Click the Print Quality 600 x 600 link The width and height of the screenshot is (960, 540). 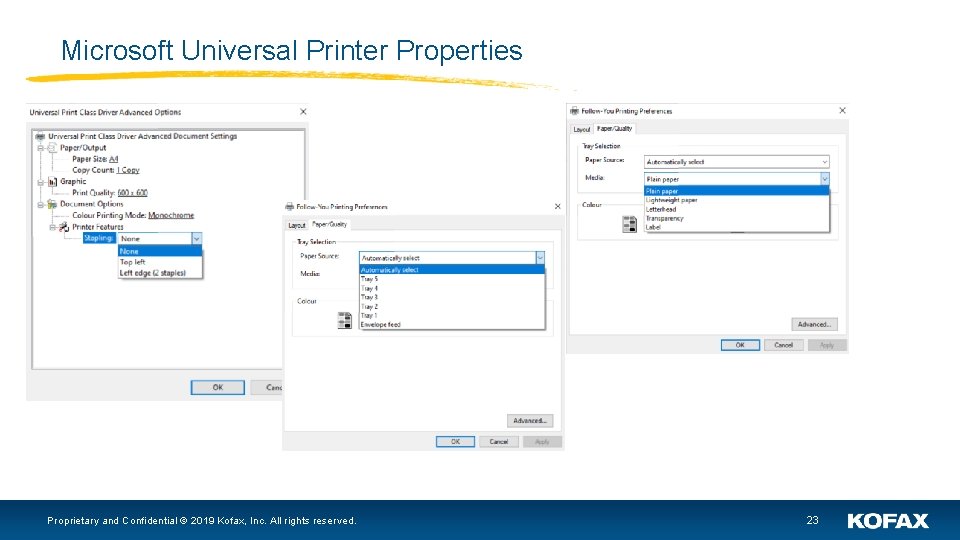(x=132, y=193)
